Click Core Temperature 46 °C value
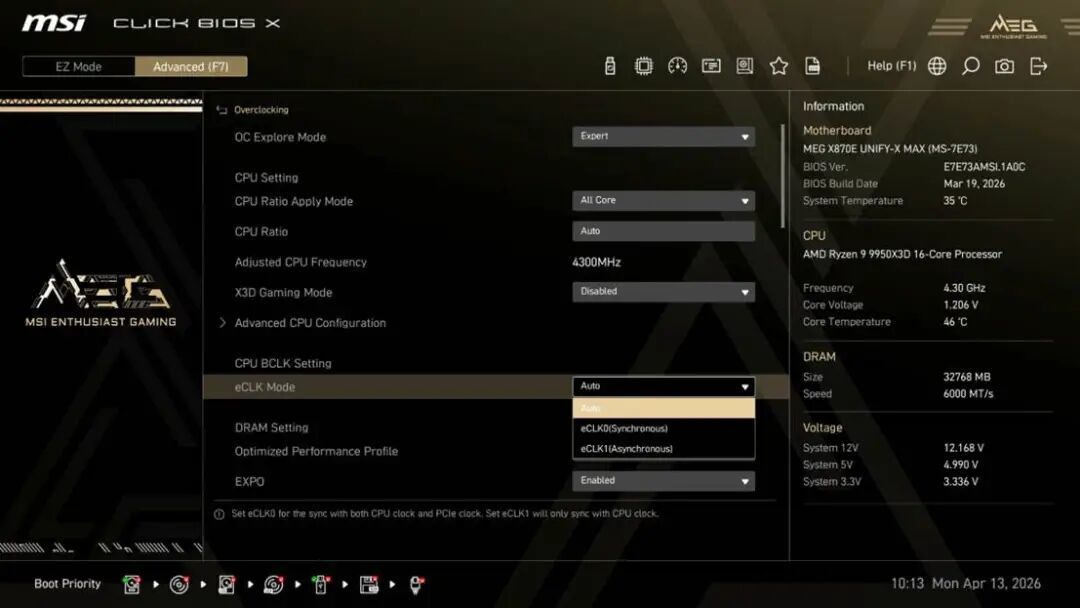This screenshot has height=608, width=1080. 955,322
